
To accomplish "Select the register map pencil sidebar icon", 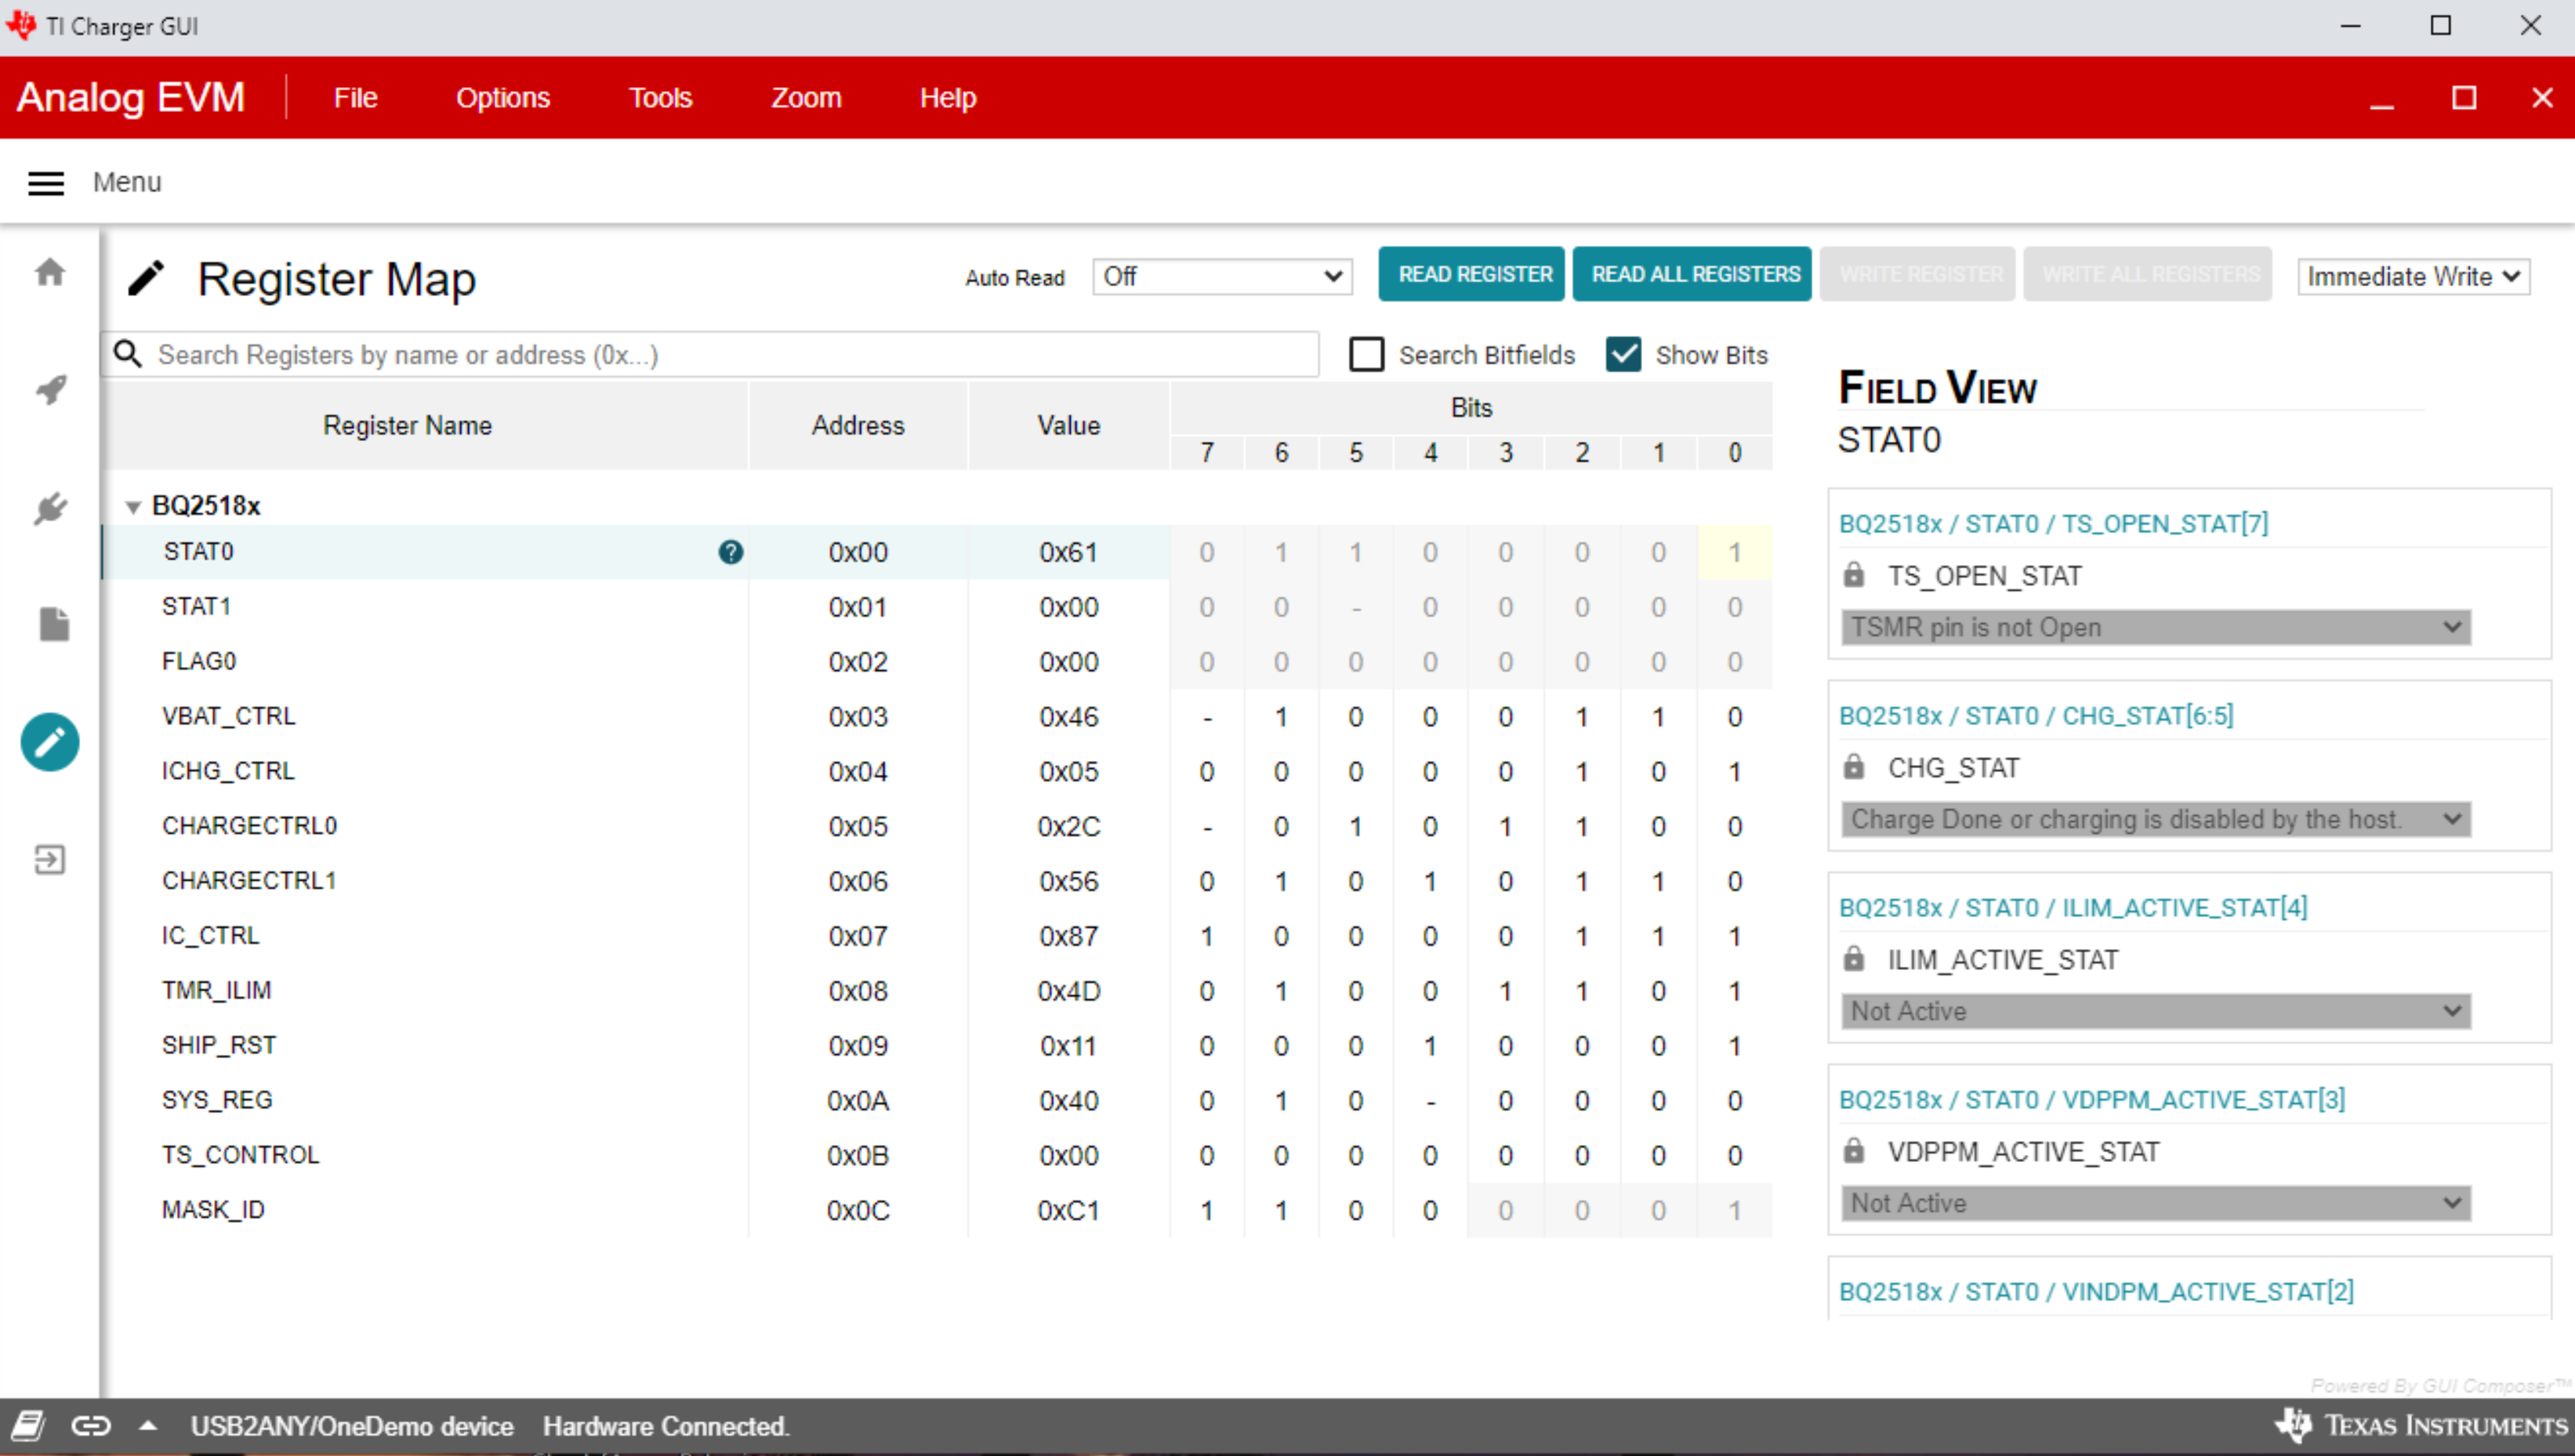I will [50, 742].
